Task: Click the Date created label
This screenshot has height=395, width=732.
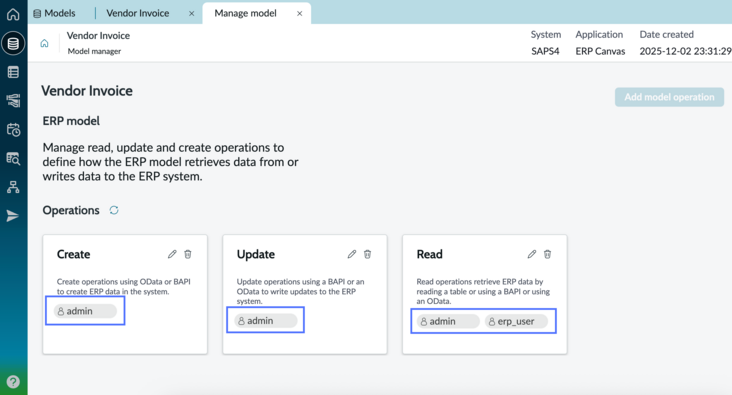Action: pyautogui.click(x=667, y=35)
